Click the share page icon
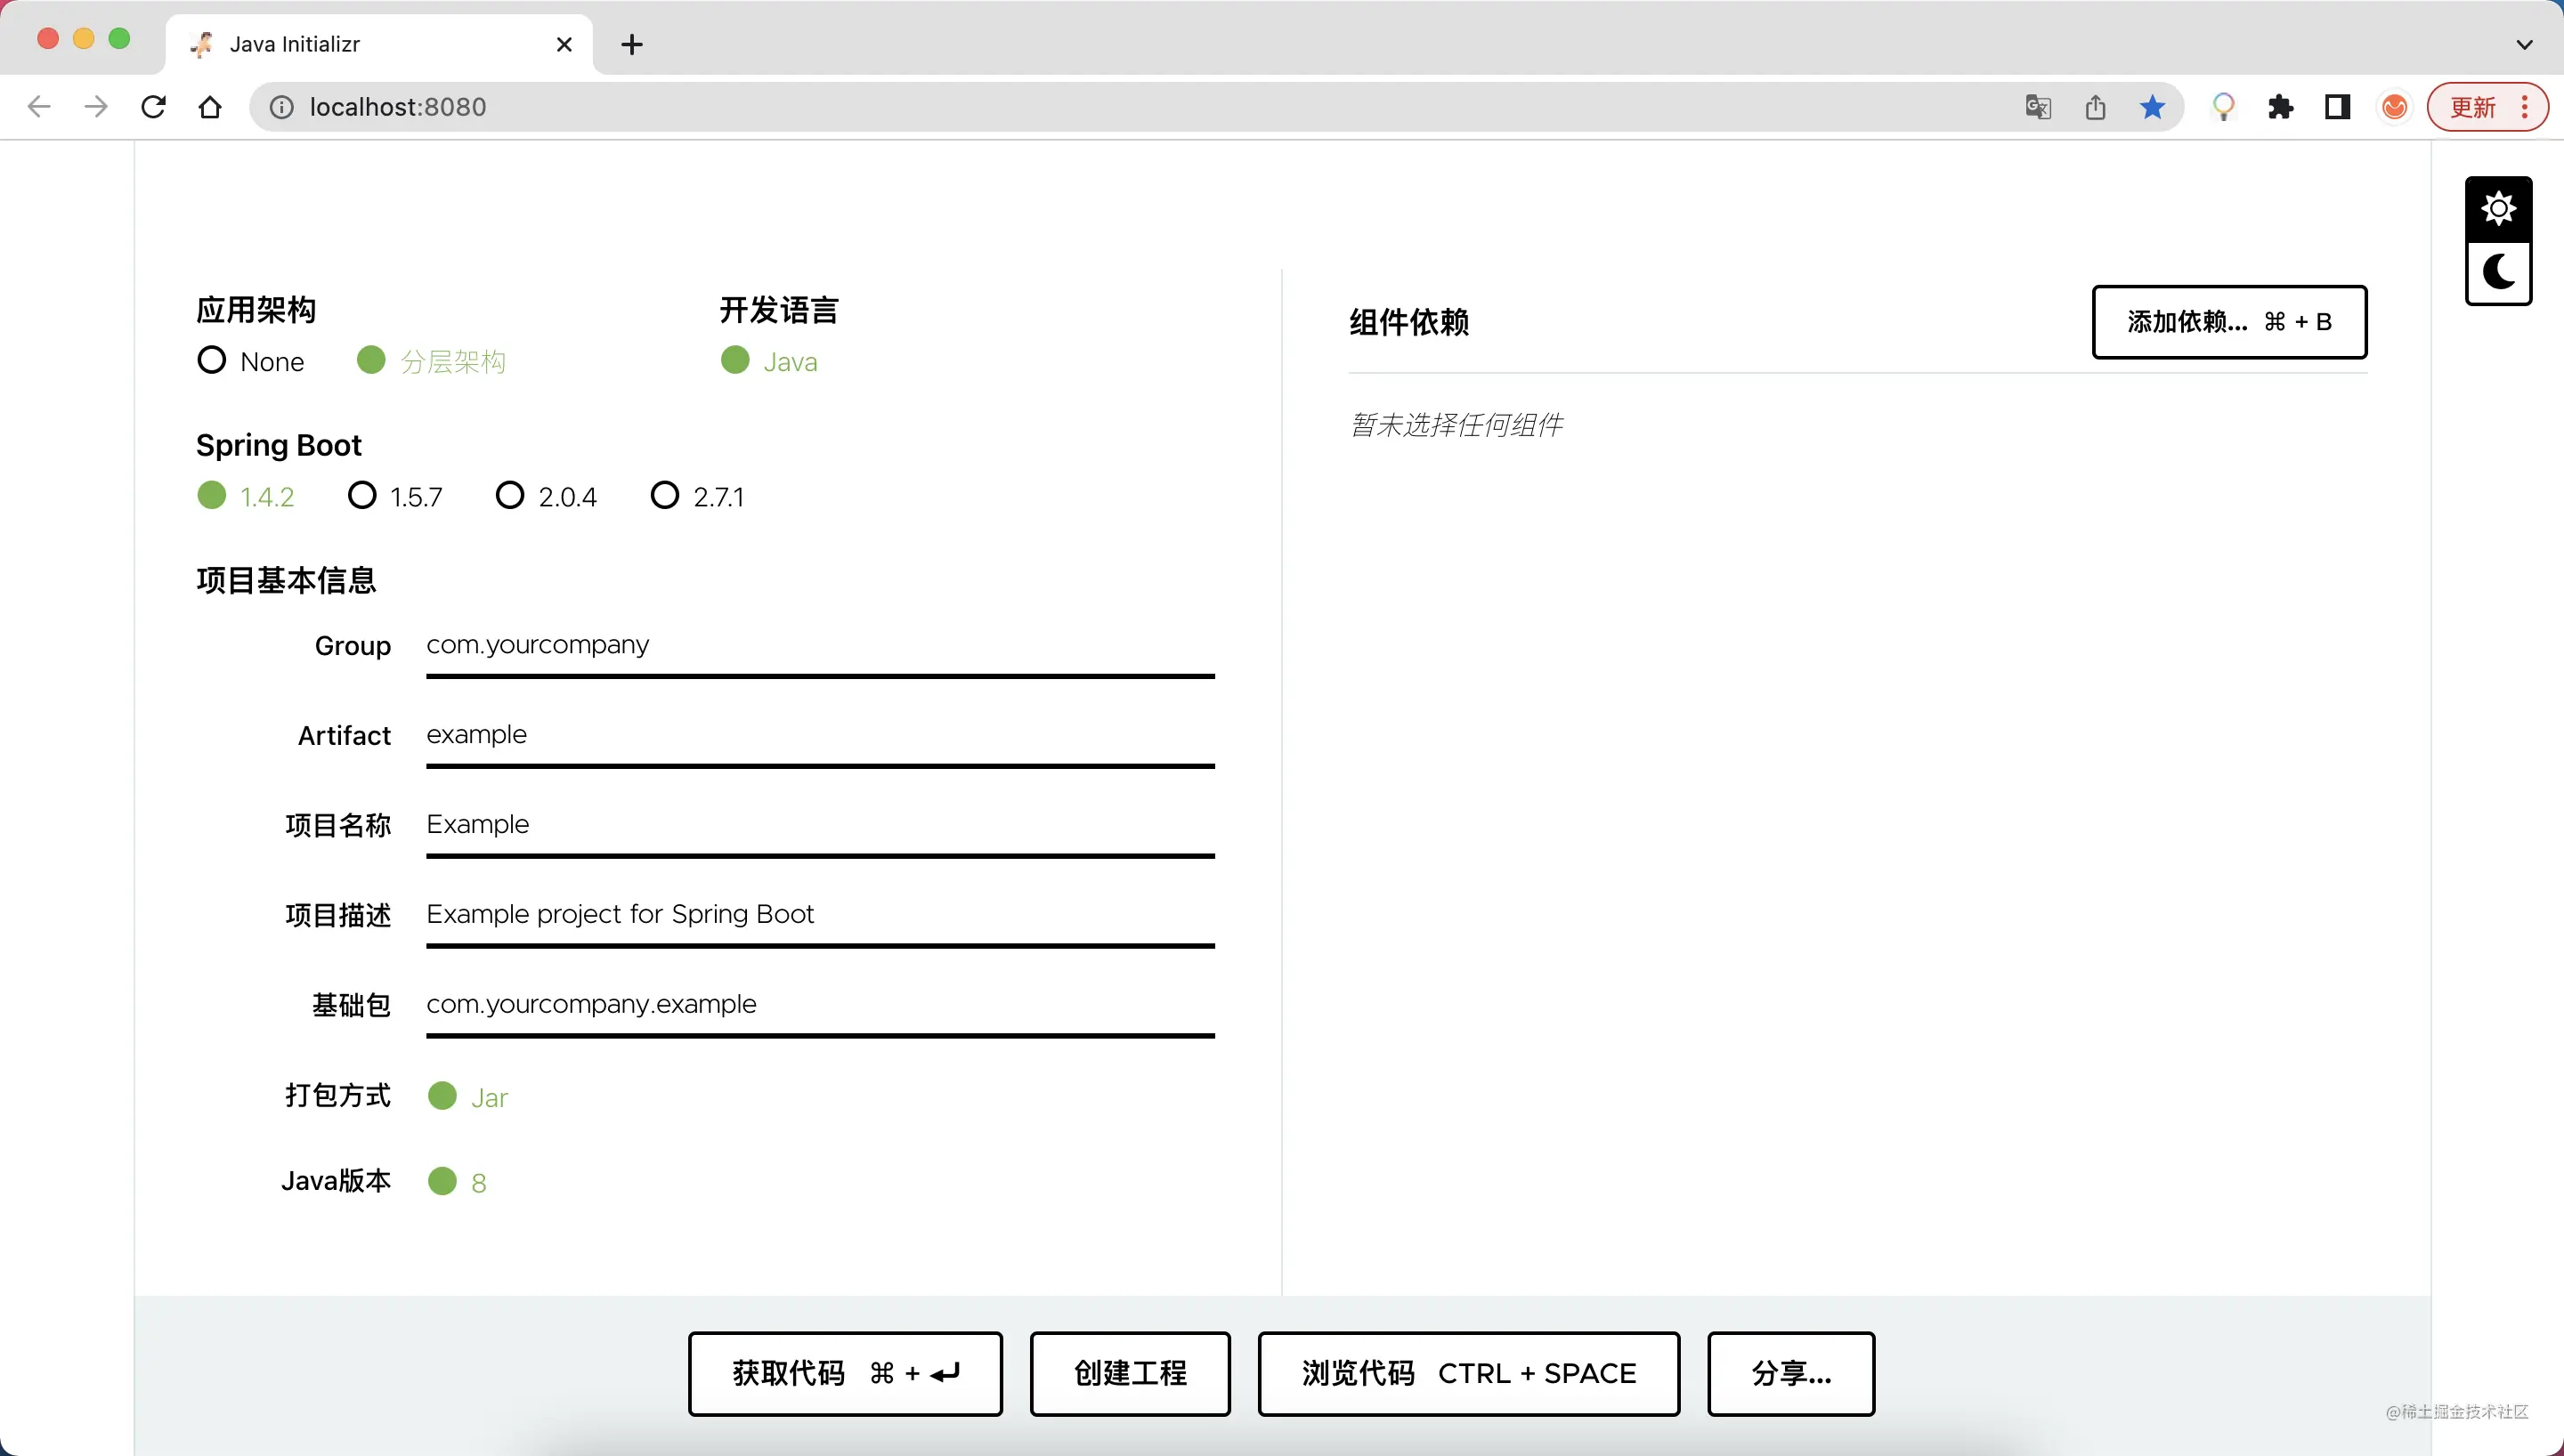The image size is (2564, 1456). tap(2096, 107)
